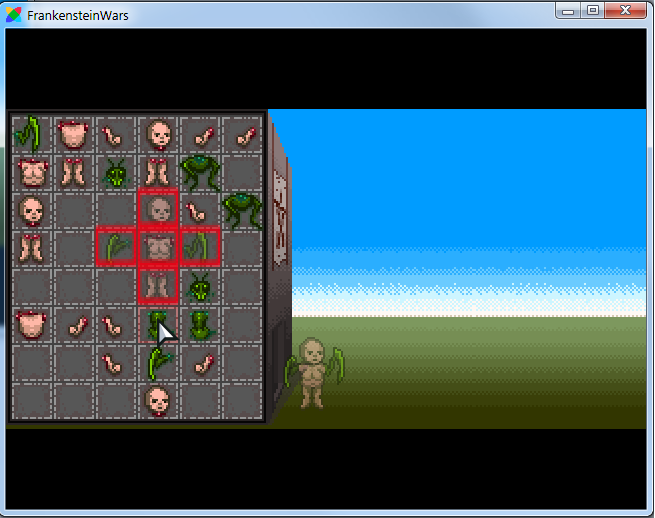This screenshot has height=518, width=655.
Task: Select the highlighted green wing right of the torso
Action: click(x=200, y=247)
